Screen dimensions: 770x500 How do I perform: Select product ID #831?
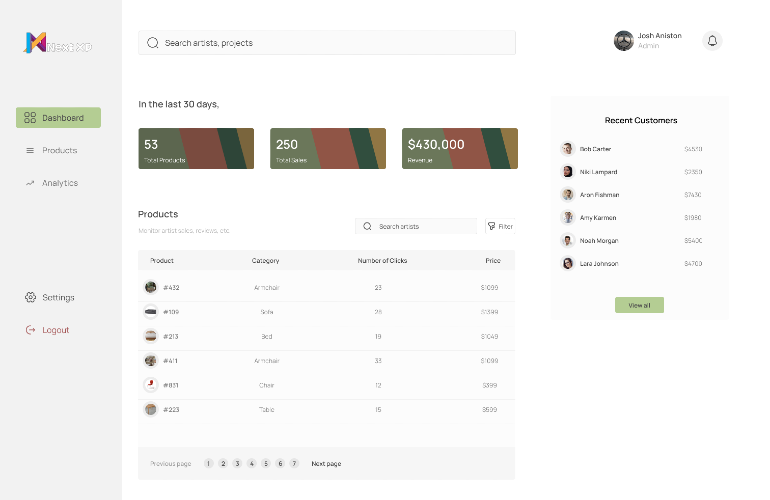(170, 385)
